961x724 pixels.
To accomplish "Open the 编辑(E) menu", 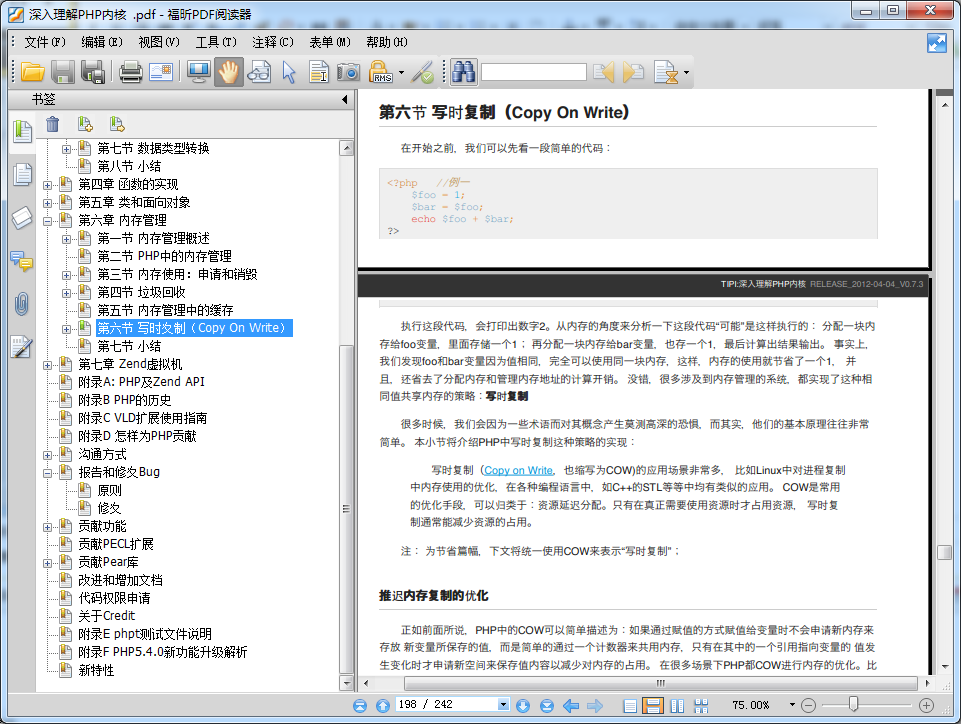I will pos(102,42).
